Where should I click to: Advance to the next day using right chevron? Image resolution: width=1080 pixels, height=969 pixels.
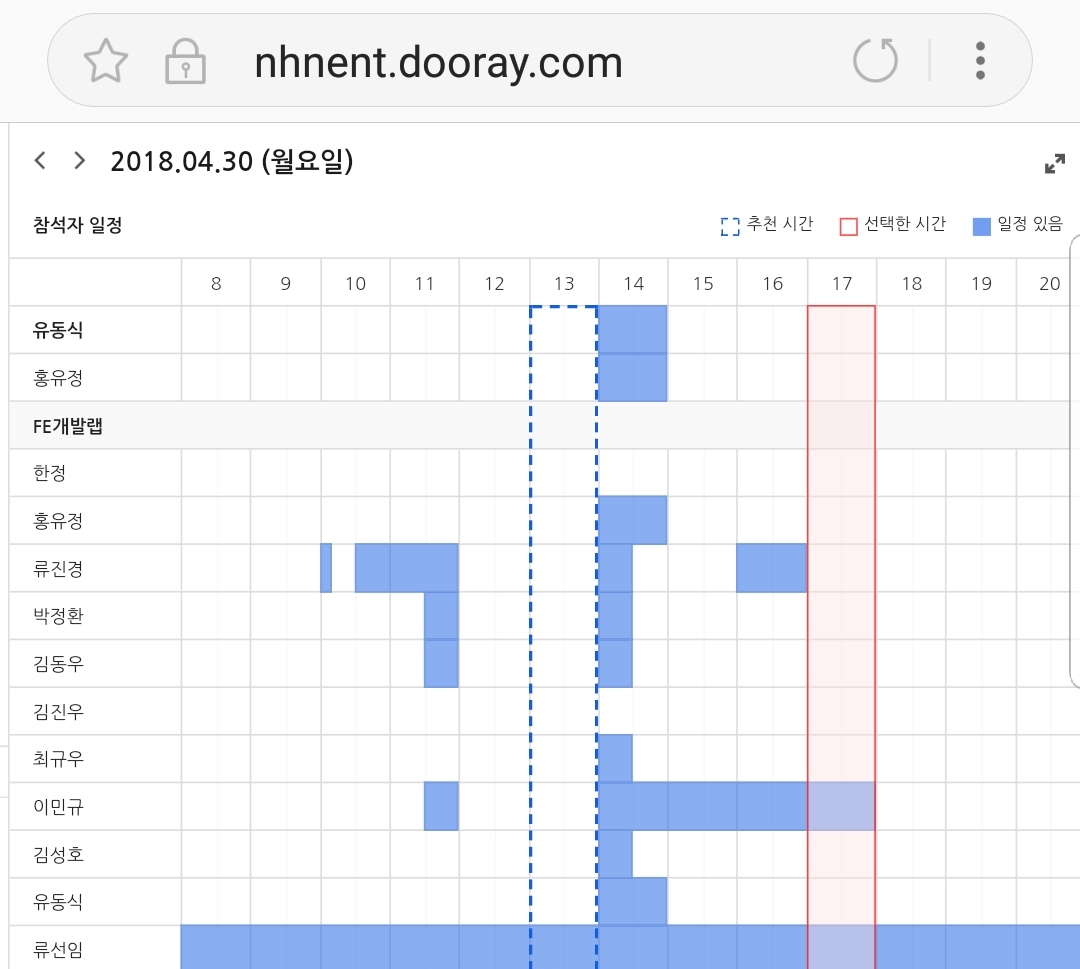coord(78,160)
